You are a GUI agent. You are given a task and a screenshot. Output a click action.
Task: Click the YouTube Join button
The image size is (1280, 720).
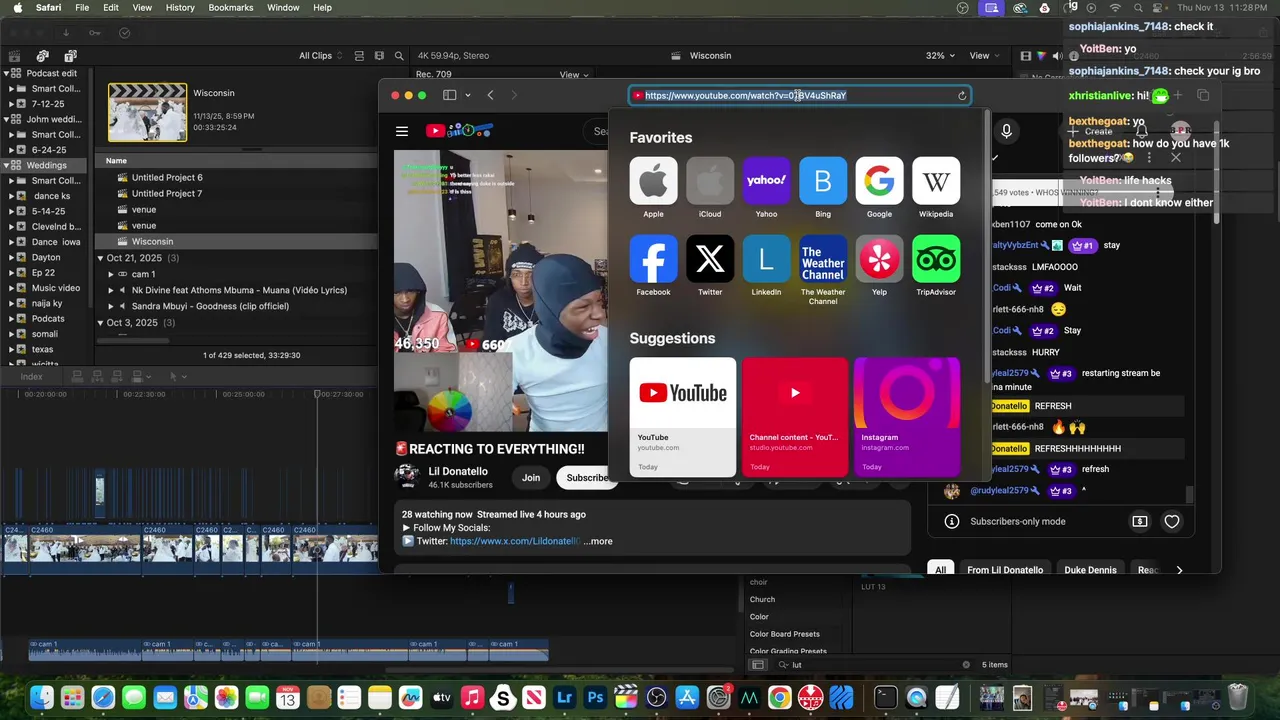(531, 478)
